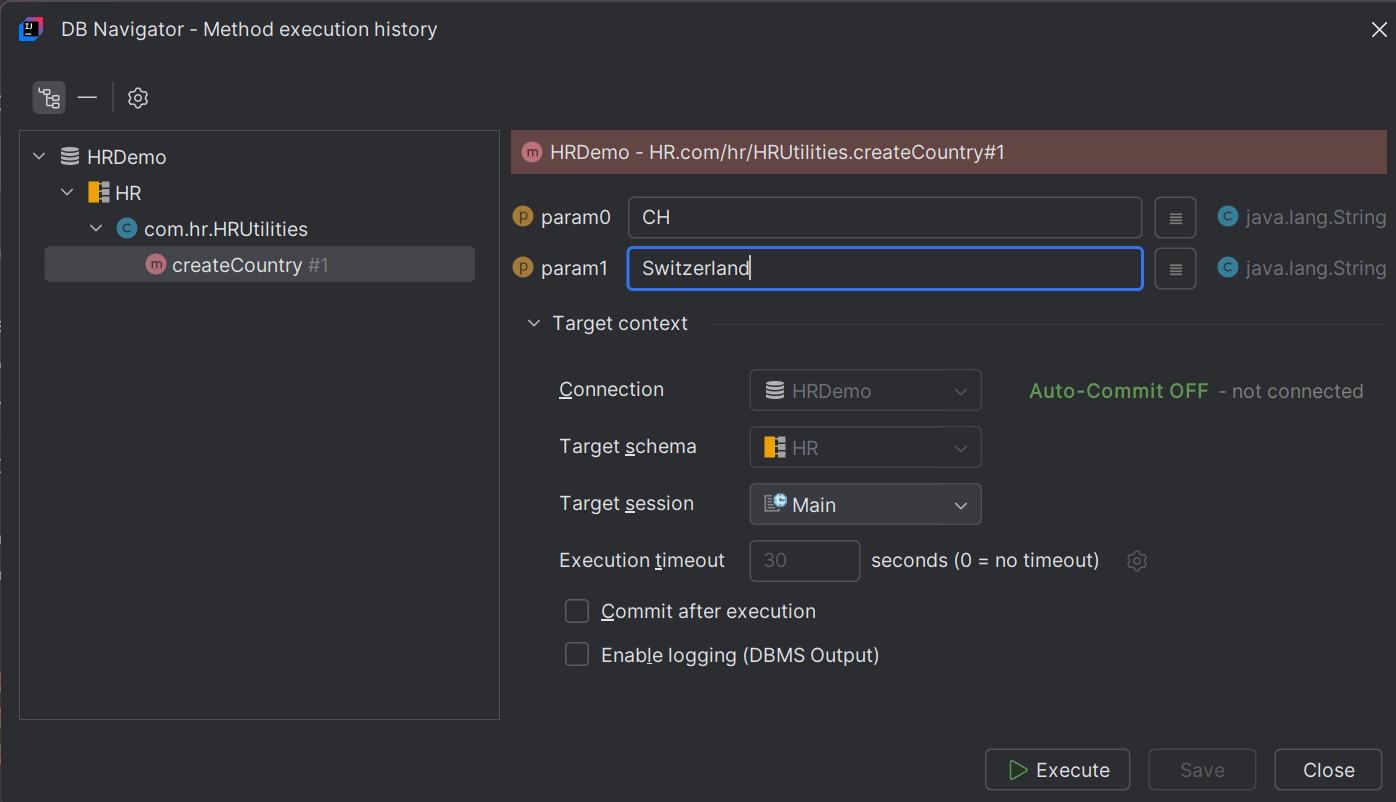Open the value editor beside the param0 field
This screenshot has width=1396, height=802.
coord(1174,217)
